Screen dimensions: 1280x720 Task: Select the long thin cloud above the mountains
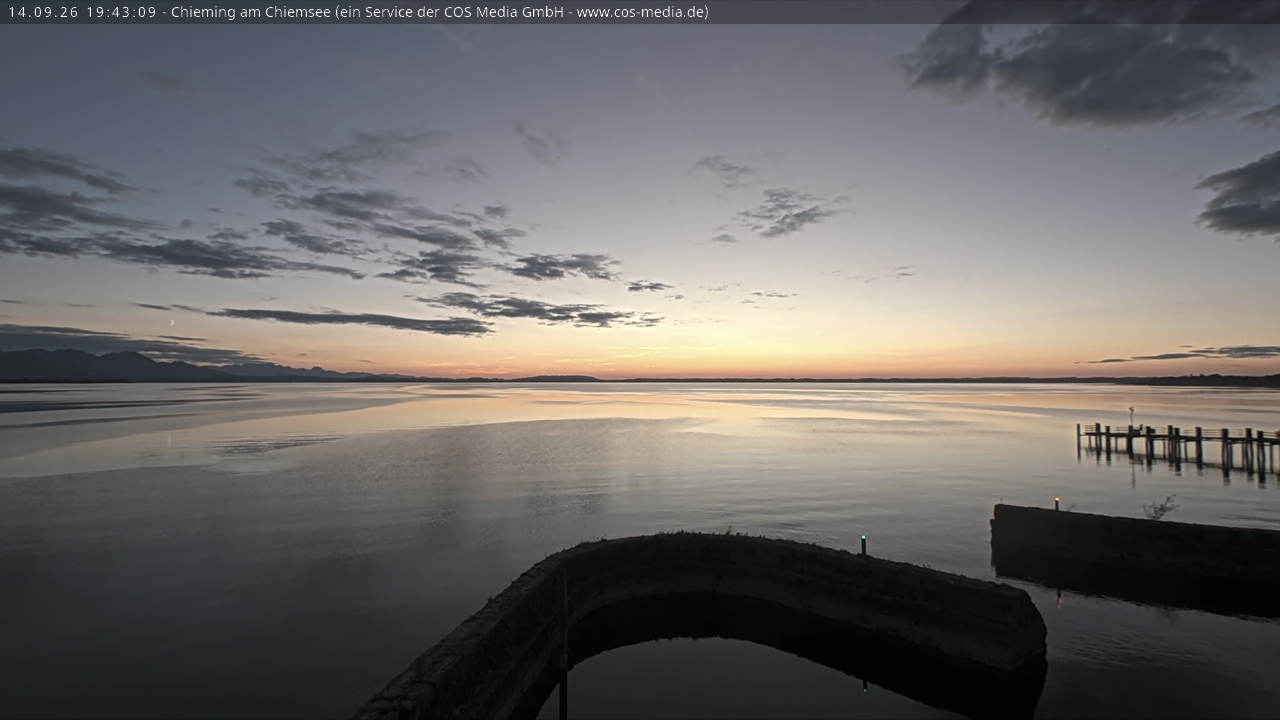(350, 320)
